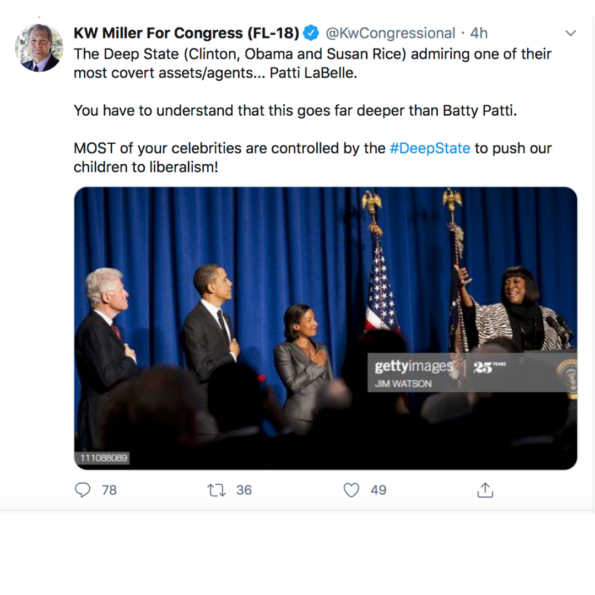Open the tweet via the 4h timestamp
The width and height of the screenshot is (595, 595).
click(x=479, y=33)
